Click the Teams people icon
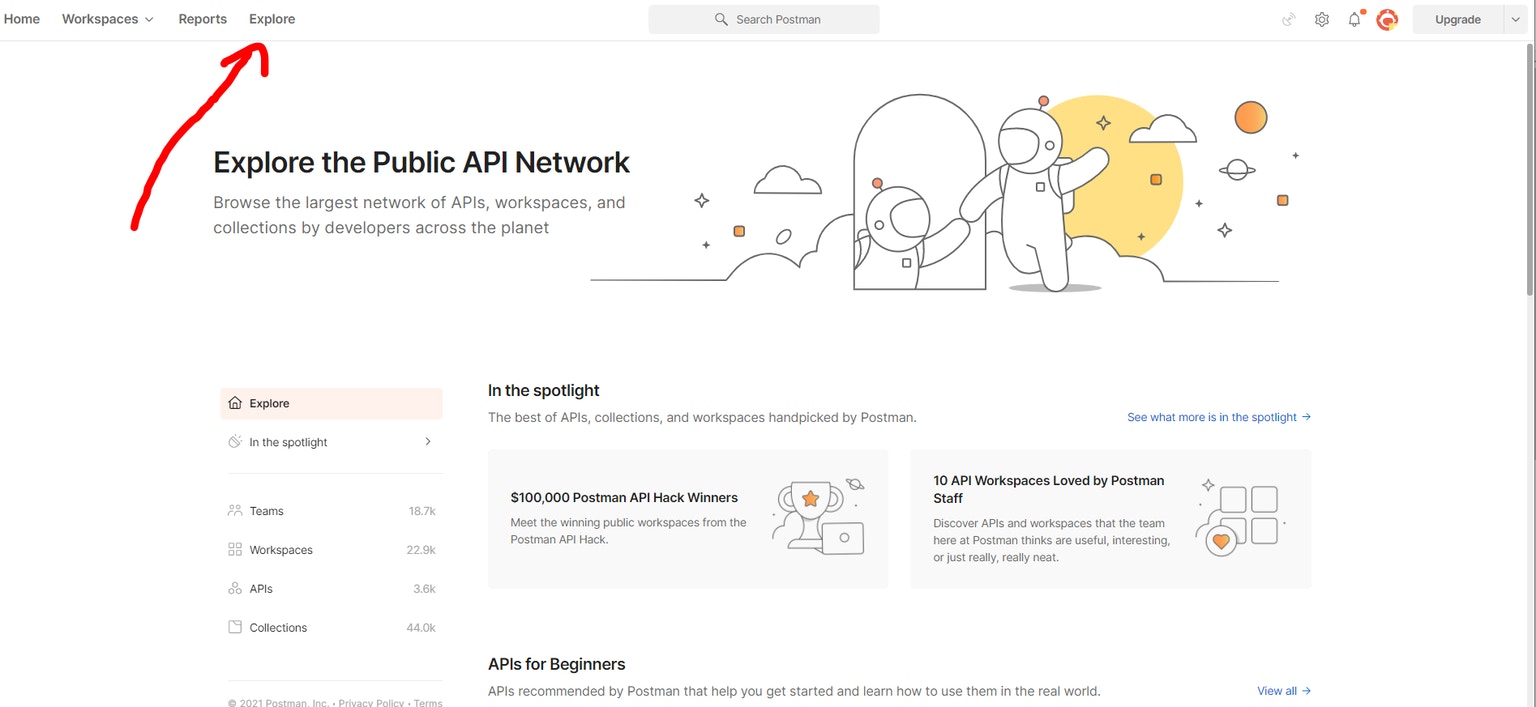1536x707 pixels. (x=235, y=510)
